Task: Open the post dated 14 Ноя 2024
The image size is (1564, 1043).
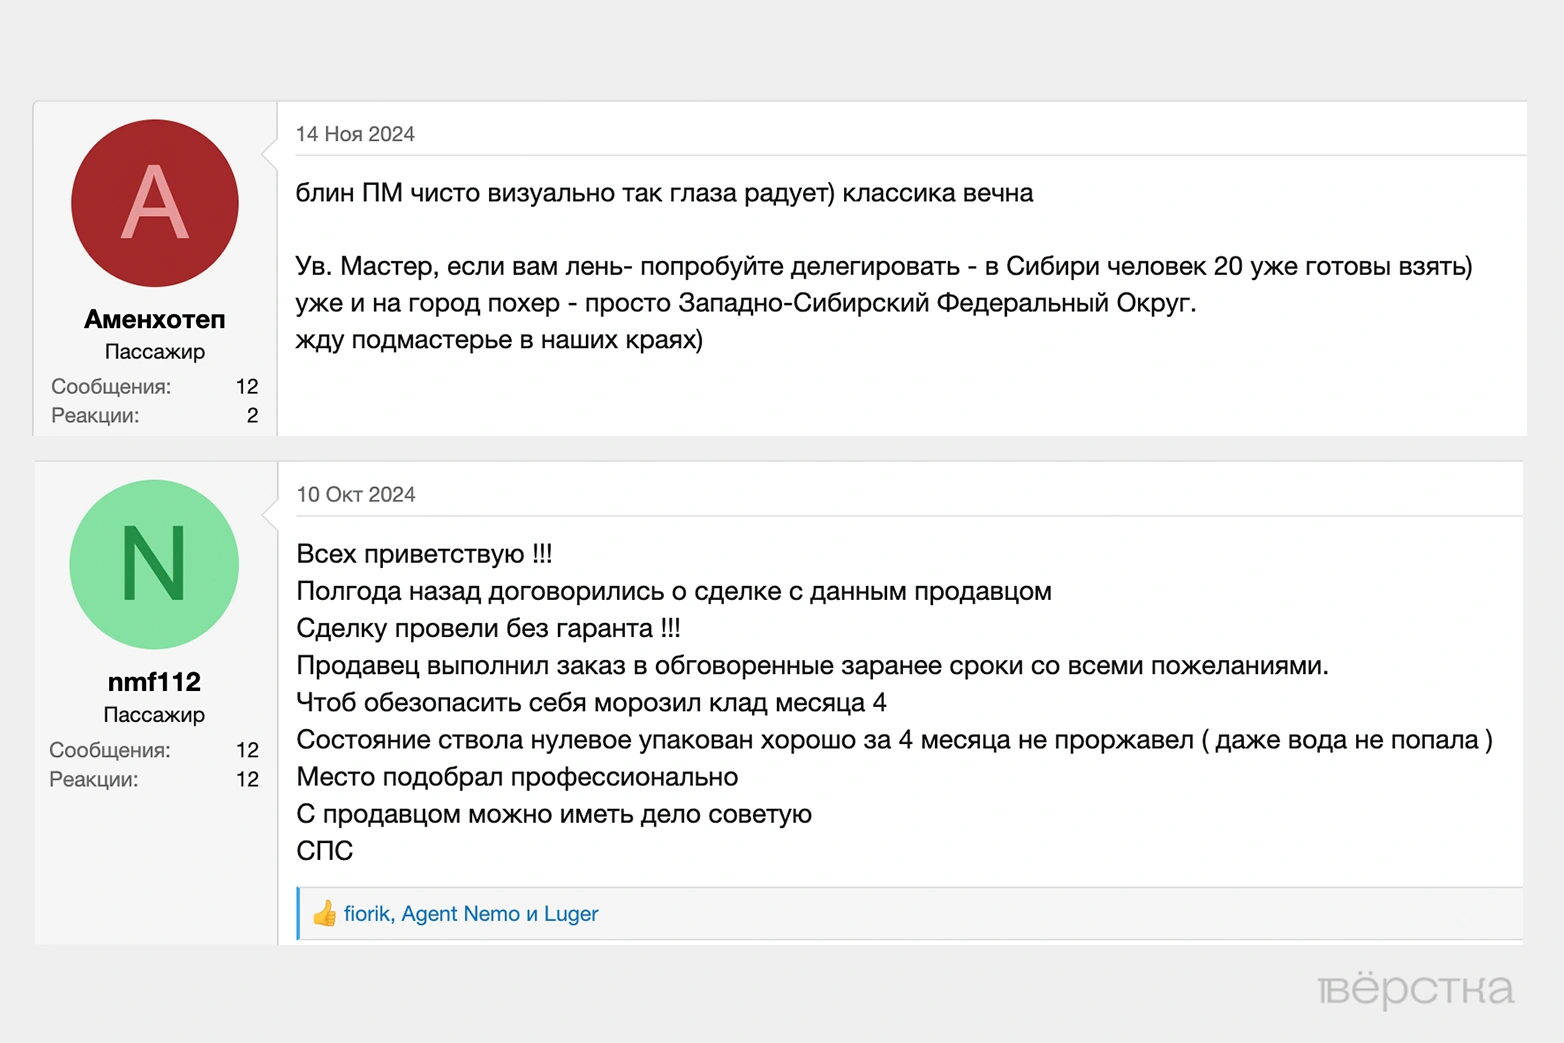Action: pyautogui.click(x=356, y=133)
